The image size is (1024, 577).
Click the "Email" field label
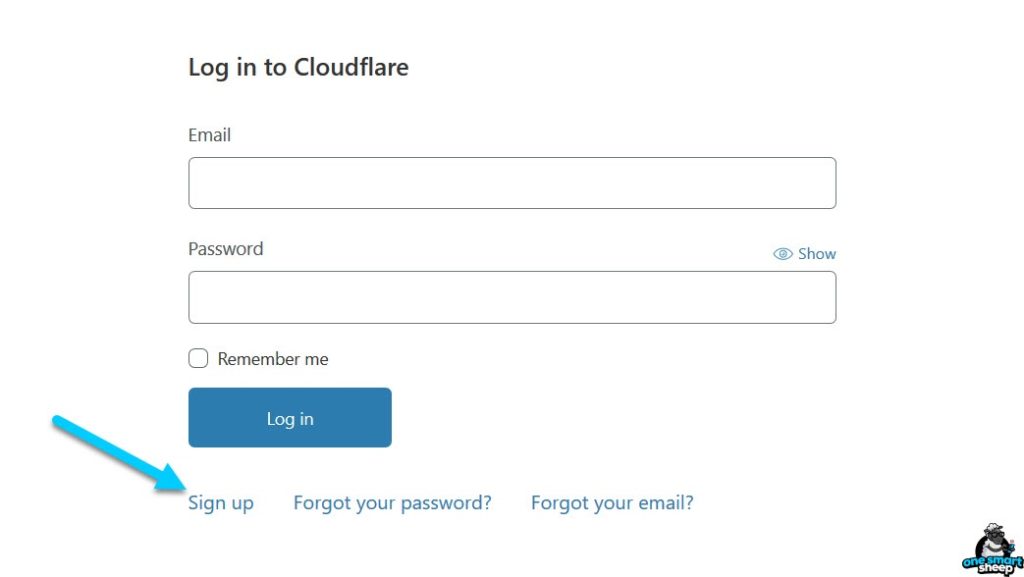tap(210, 135)
